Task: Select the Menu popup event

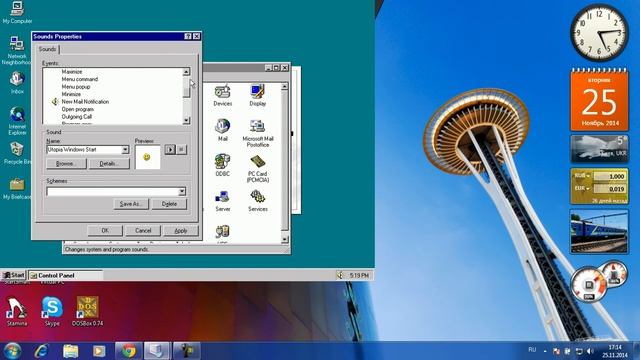Action: pyautogui.click(x=76, y=87)
